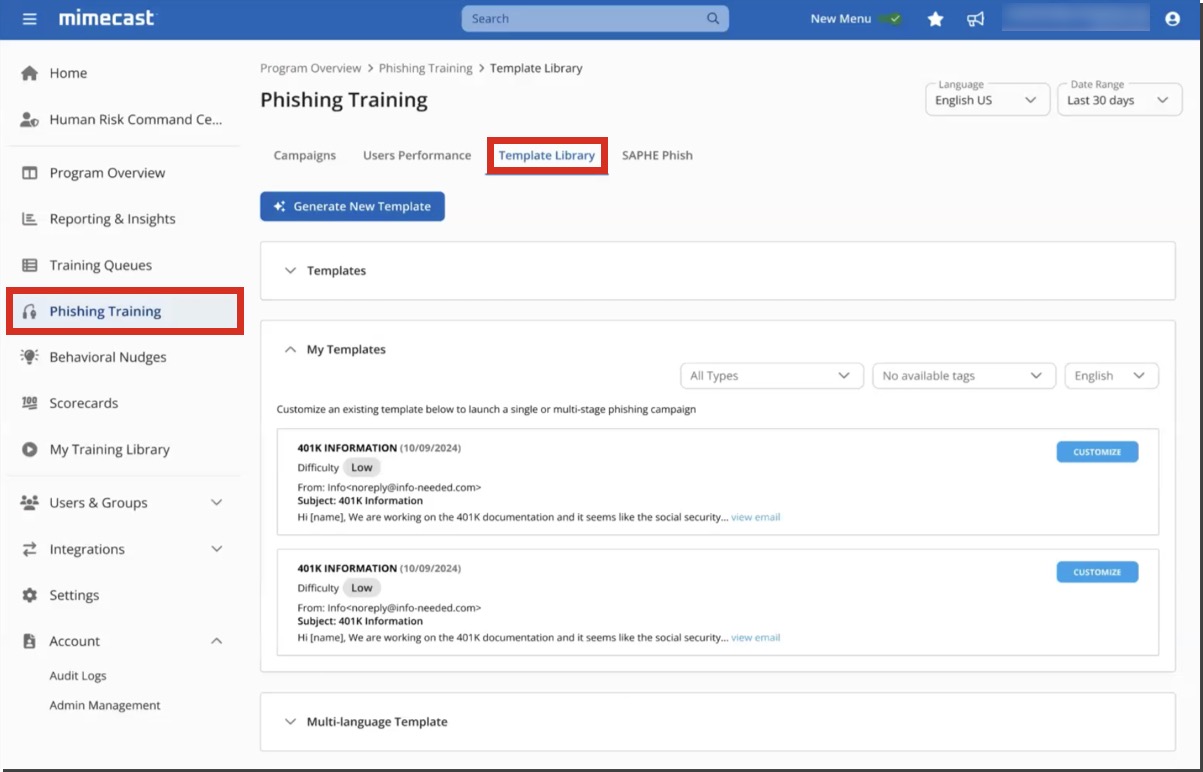1203x772 pixels.
Task: Open the hamburger navigation menu
Action: point(30,19)
